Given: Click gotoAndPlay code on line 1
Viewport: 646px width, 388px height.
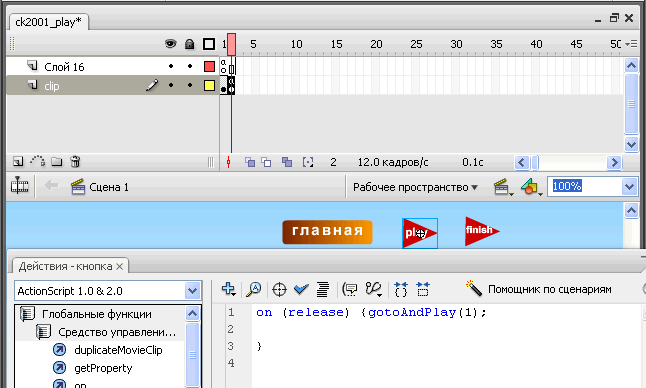Looking at the screenshot, I should (412, 313).
